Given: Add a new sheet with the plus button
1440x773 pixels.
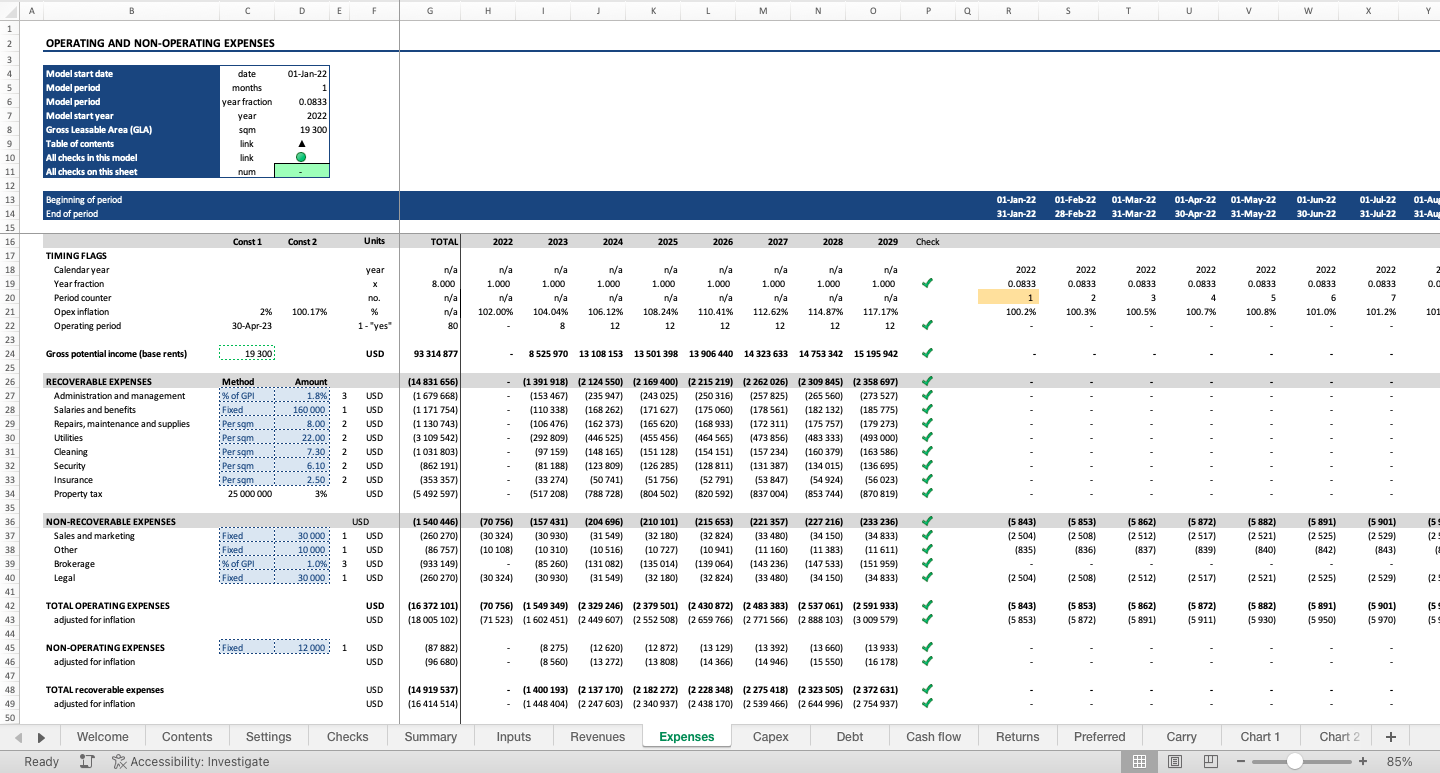Looking at the screenshot, I should click(1390, 736).
